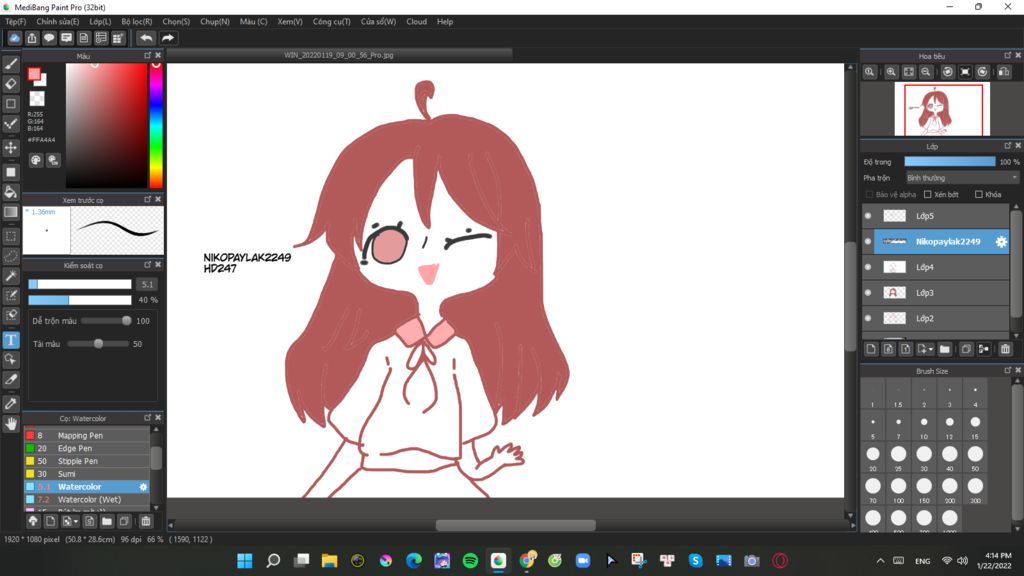
Task: Float the Lớp layer panel
Action: pyautogui.click(x=1008, y=146)
